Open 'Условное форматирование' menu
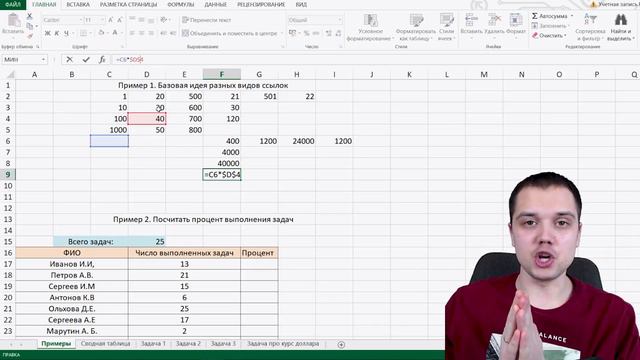Viewport: 640px width, 360px height. 370,27
